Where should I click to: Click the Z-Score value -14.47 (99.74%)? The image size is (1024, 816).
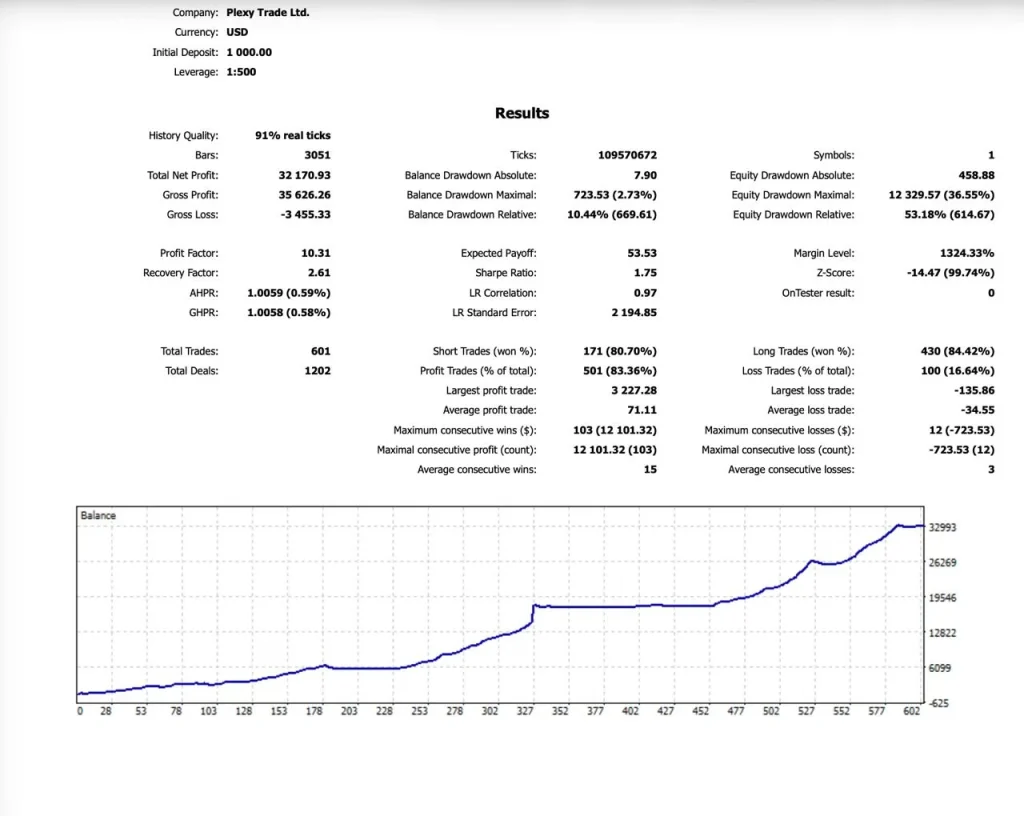pos(950,273)
